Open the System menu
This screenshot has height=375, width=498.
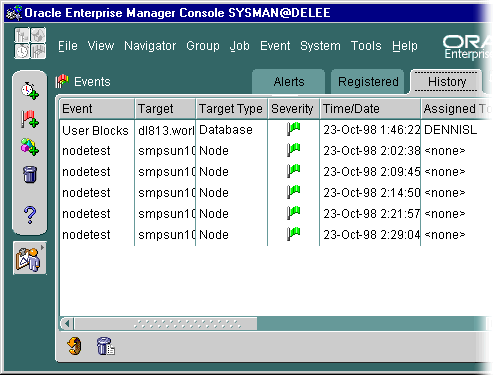(x=320, y=46)
